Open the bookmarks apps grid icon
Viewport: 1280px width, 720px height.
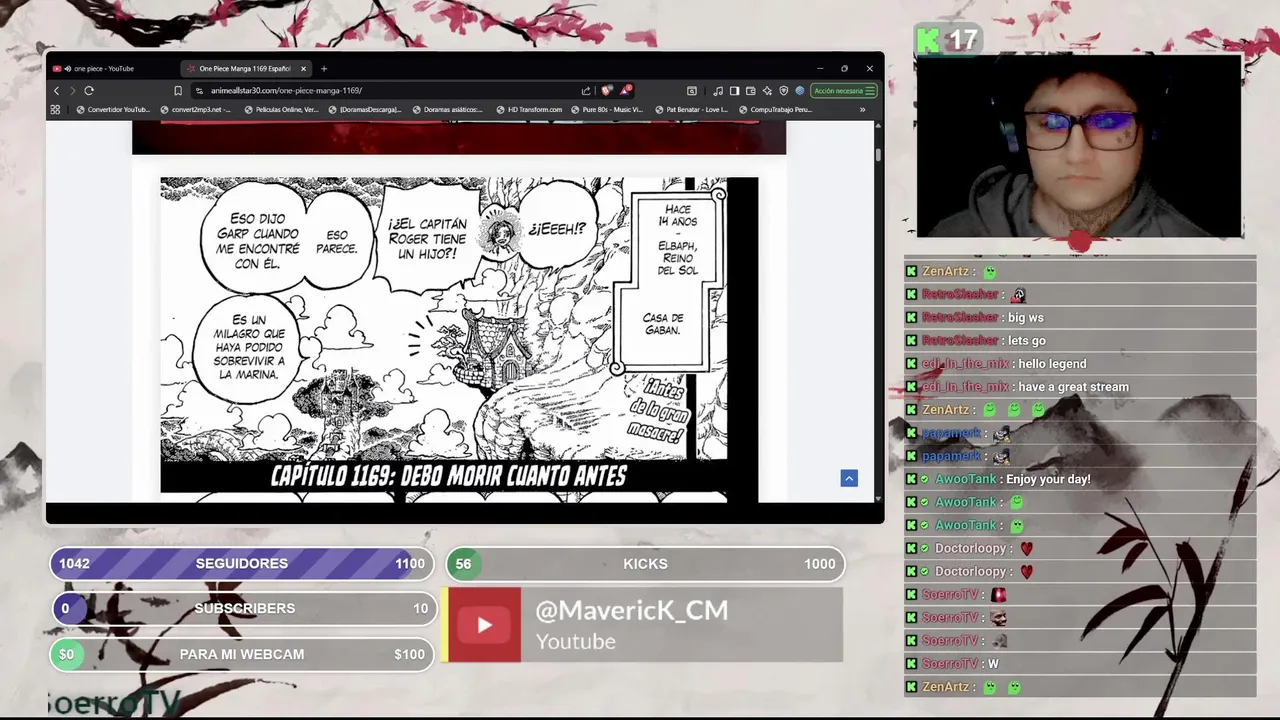coord(55,110)
